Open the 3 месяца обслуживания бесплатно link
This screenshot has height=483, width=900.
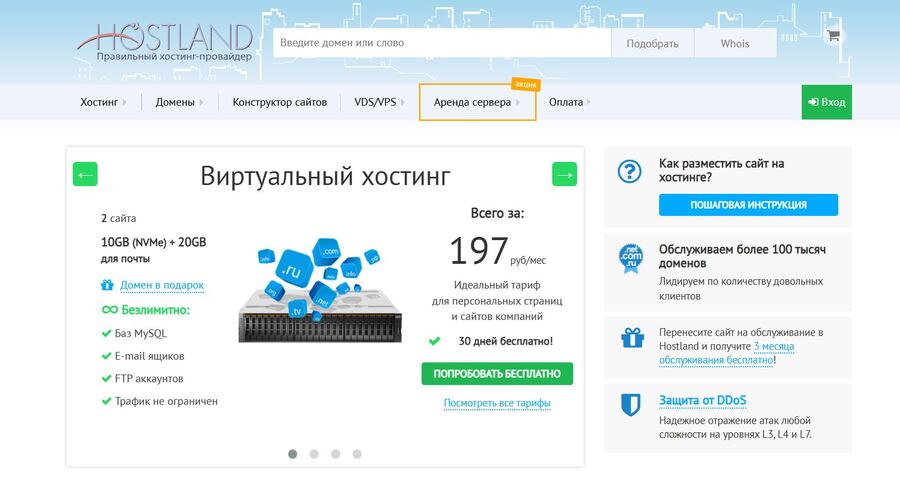(727, 353)
